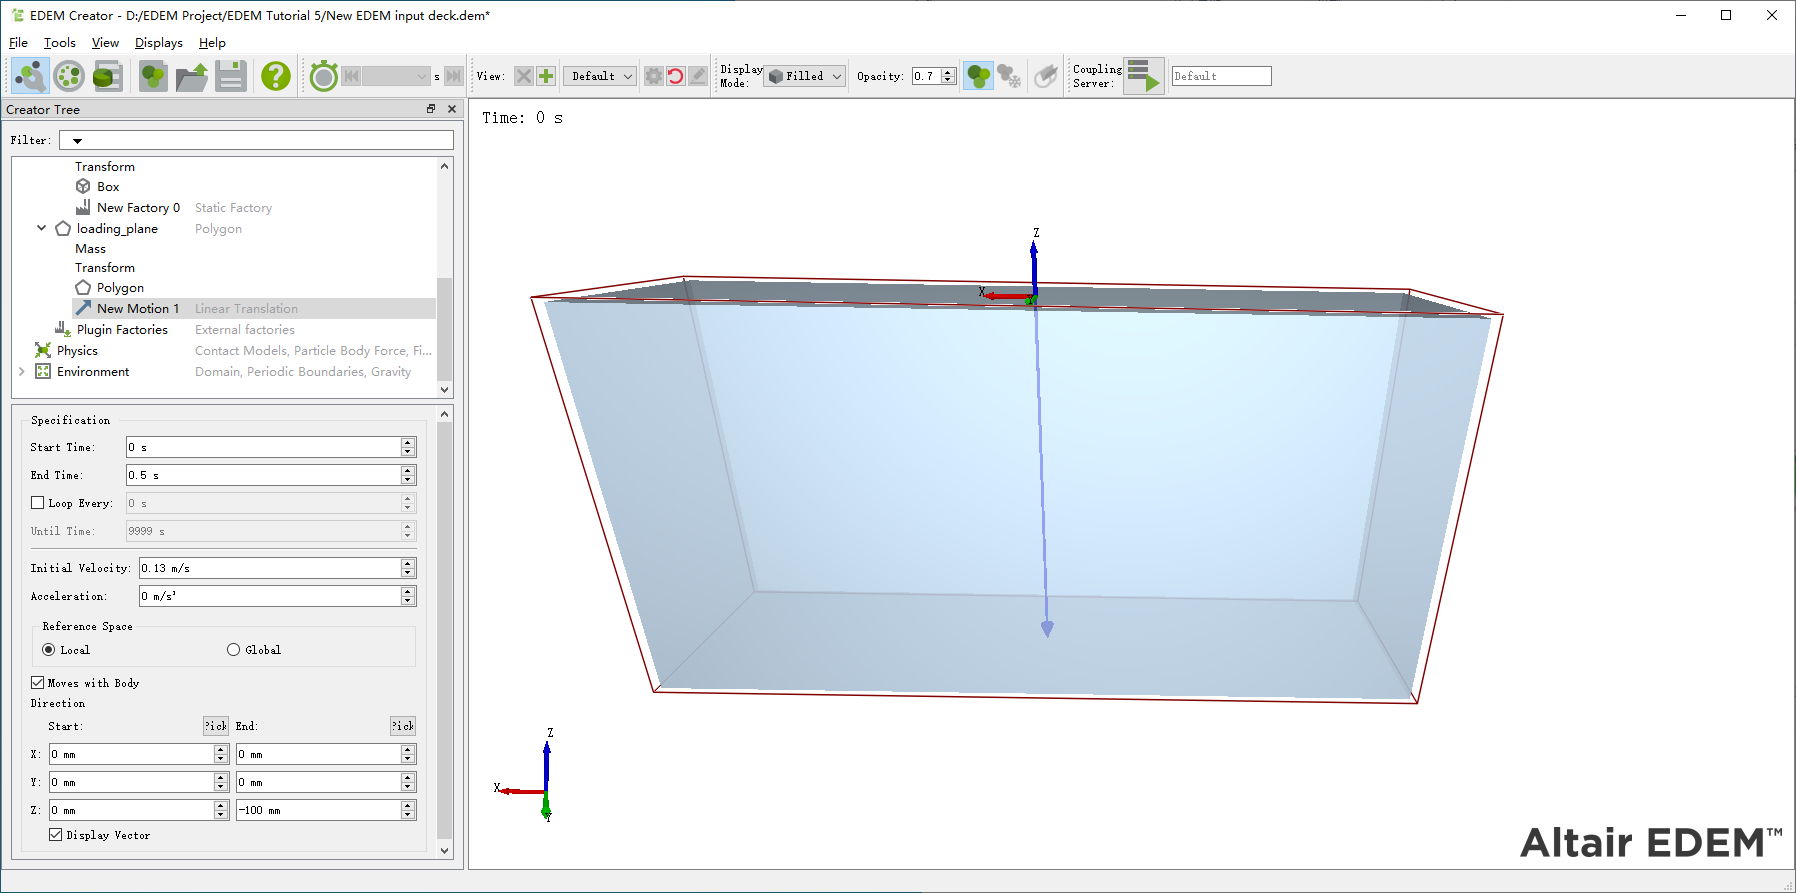Click the floppy disk Save icon
1796x893 pixels.
coord(231,76)
